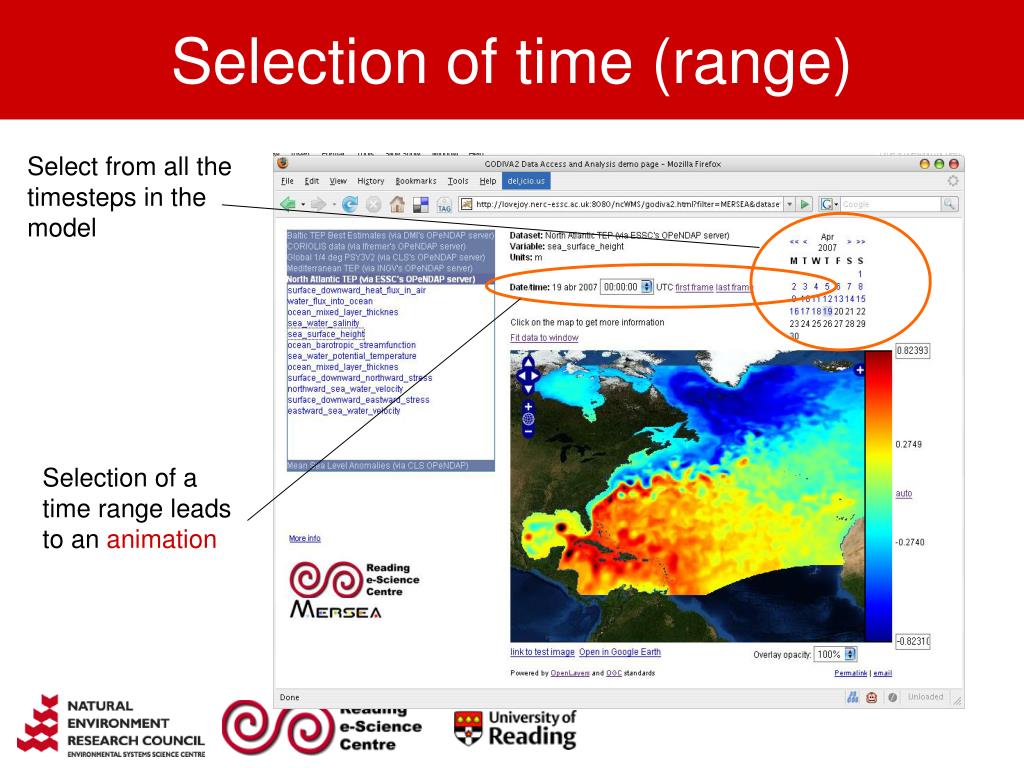The image size is (1024, 768).
Task: Open the Back button history dropdown arrow
Action: [x=303, y=205]
